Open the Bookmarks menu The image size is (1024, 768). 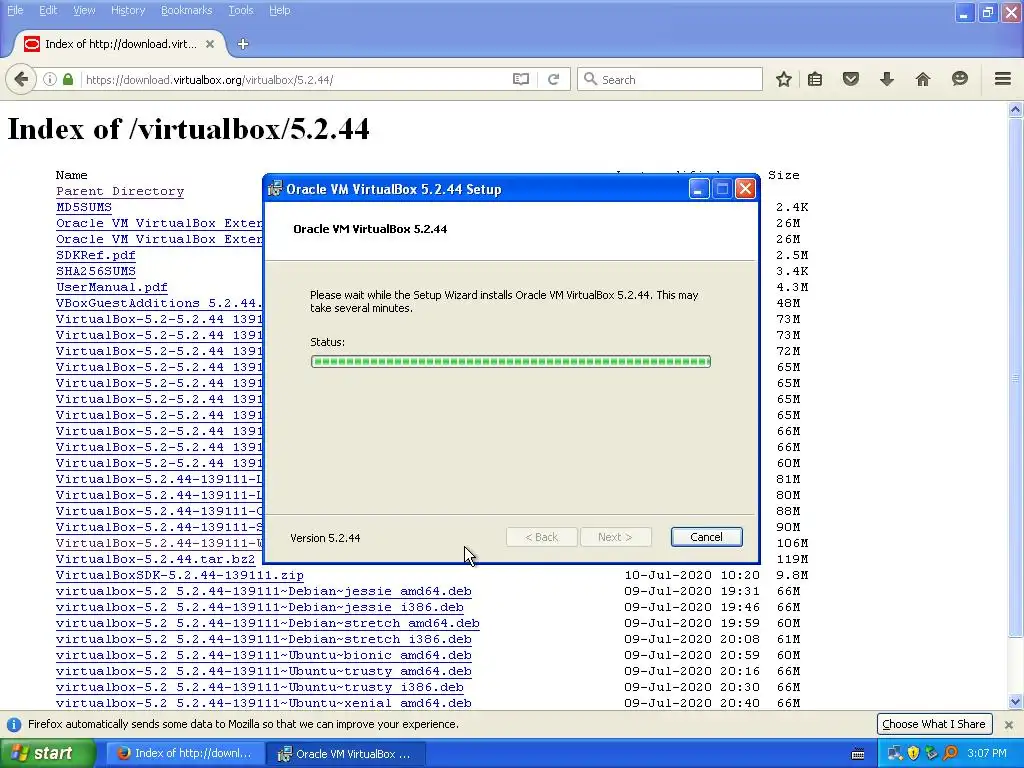(186, 10)
